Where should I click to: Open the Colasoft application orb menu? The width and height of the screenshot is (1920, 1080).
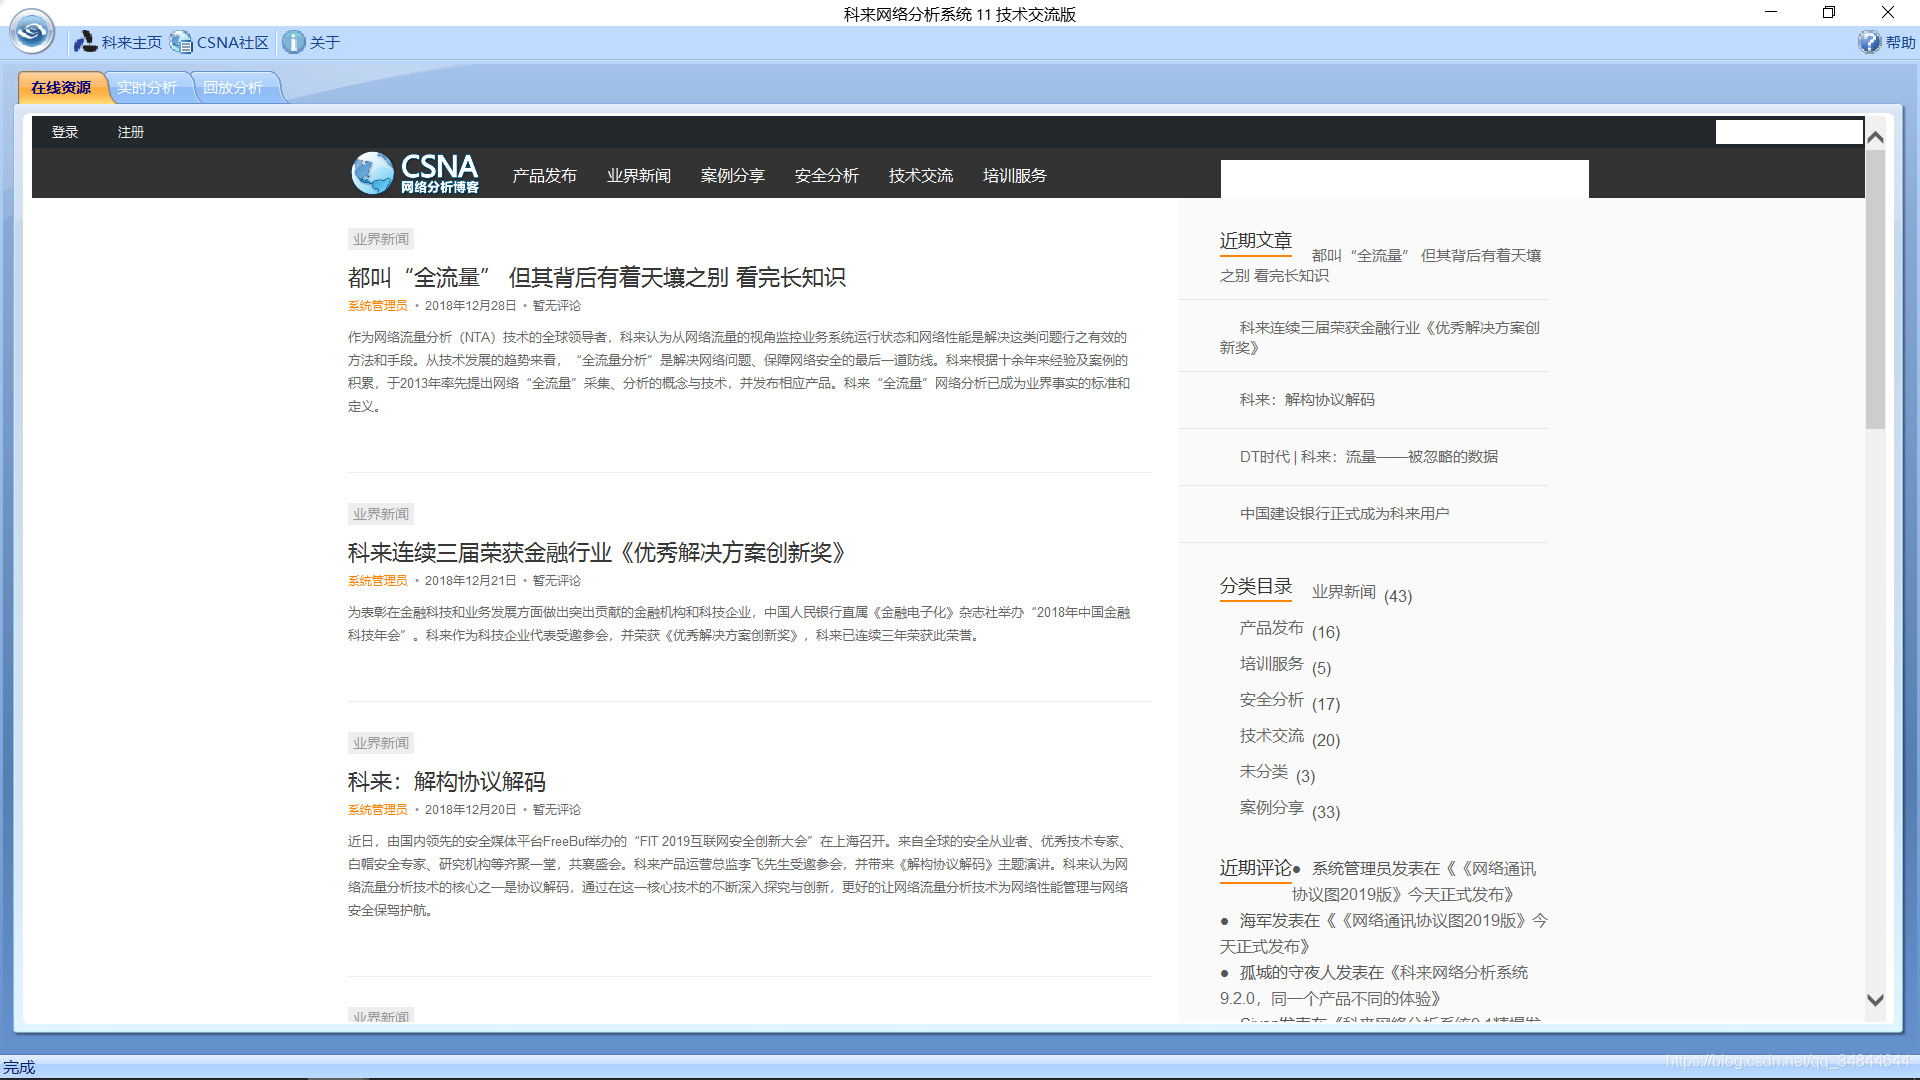[x=32, y=31]
